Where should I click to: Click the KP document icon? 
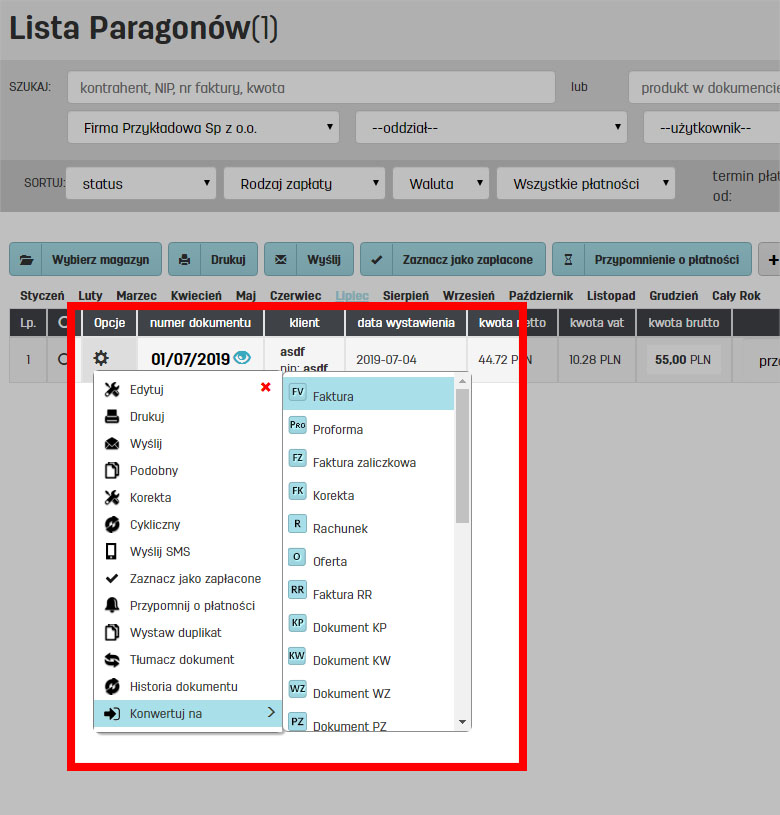297,623
